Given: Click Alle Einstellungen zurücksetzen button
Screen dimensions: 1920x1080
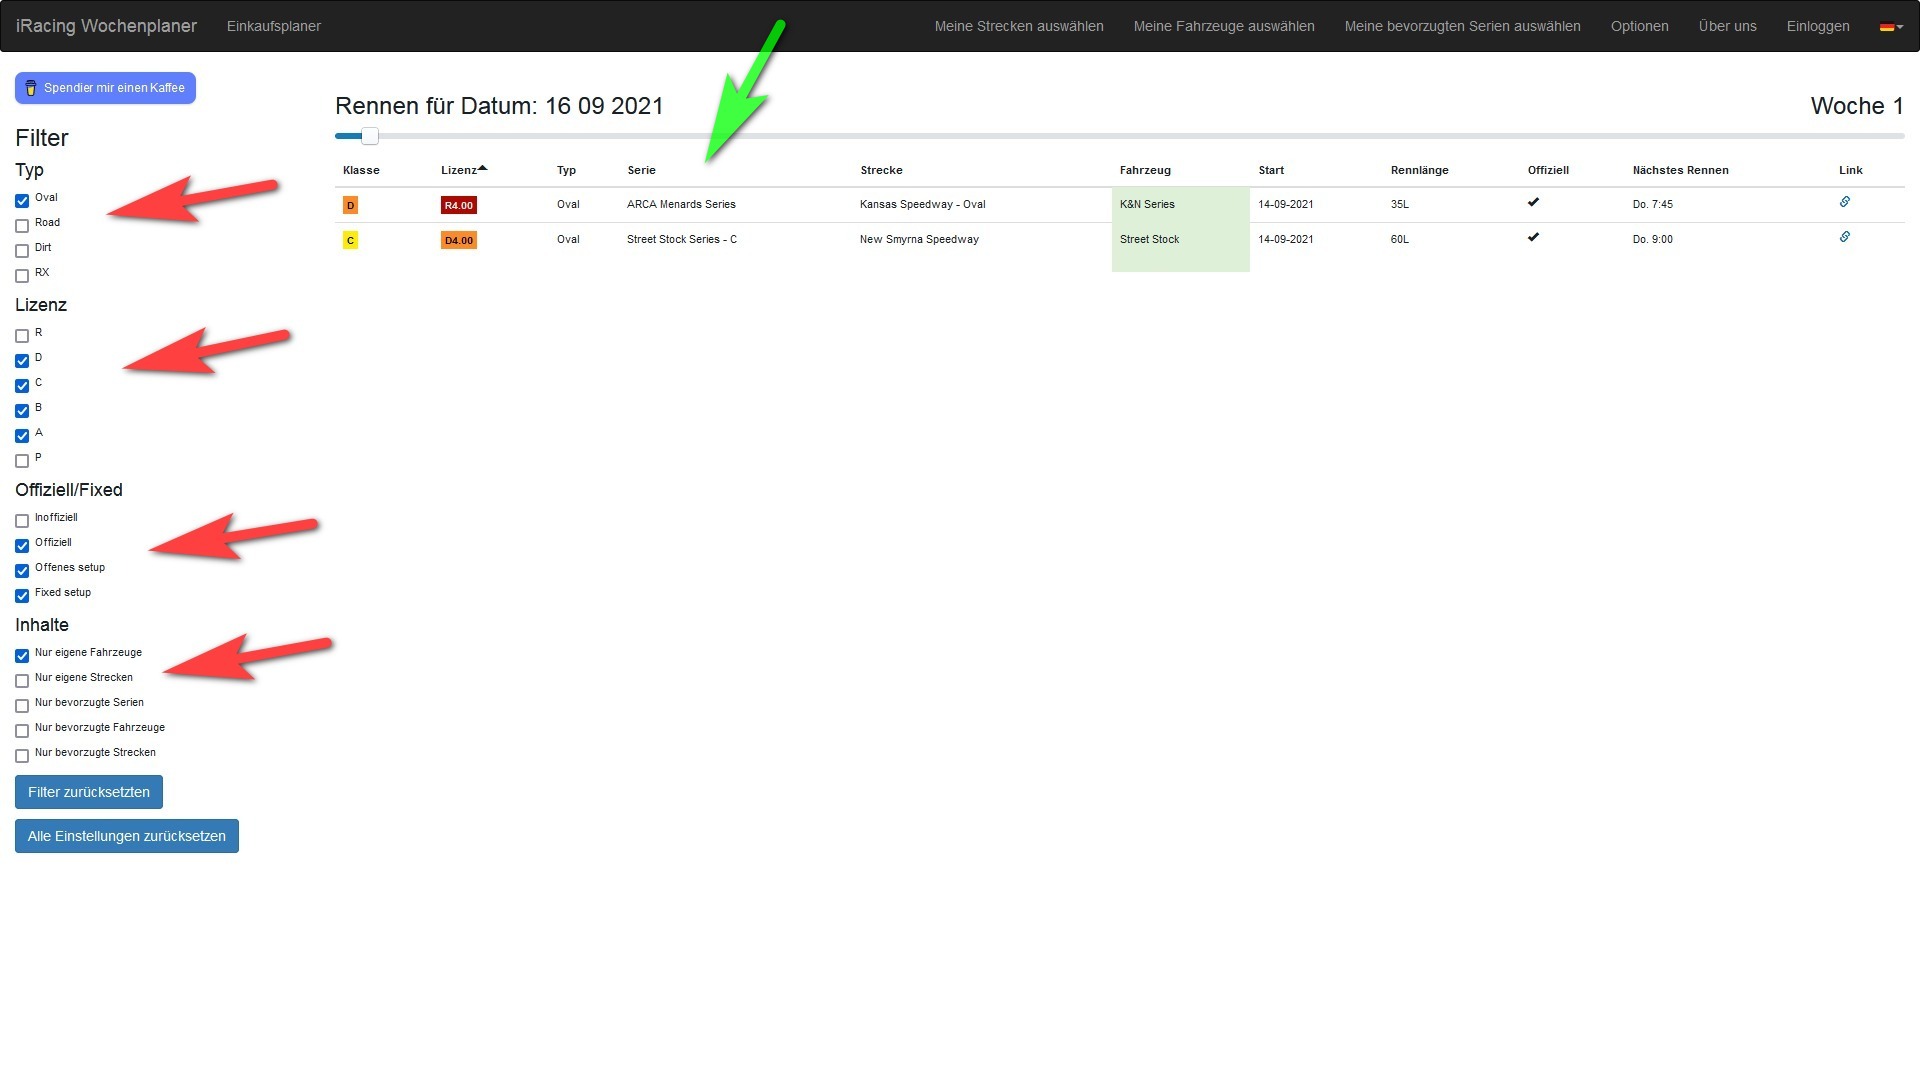Looking at the screenshot, I should pyautogui.click(x=126, y=836).
